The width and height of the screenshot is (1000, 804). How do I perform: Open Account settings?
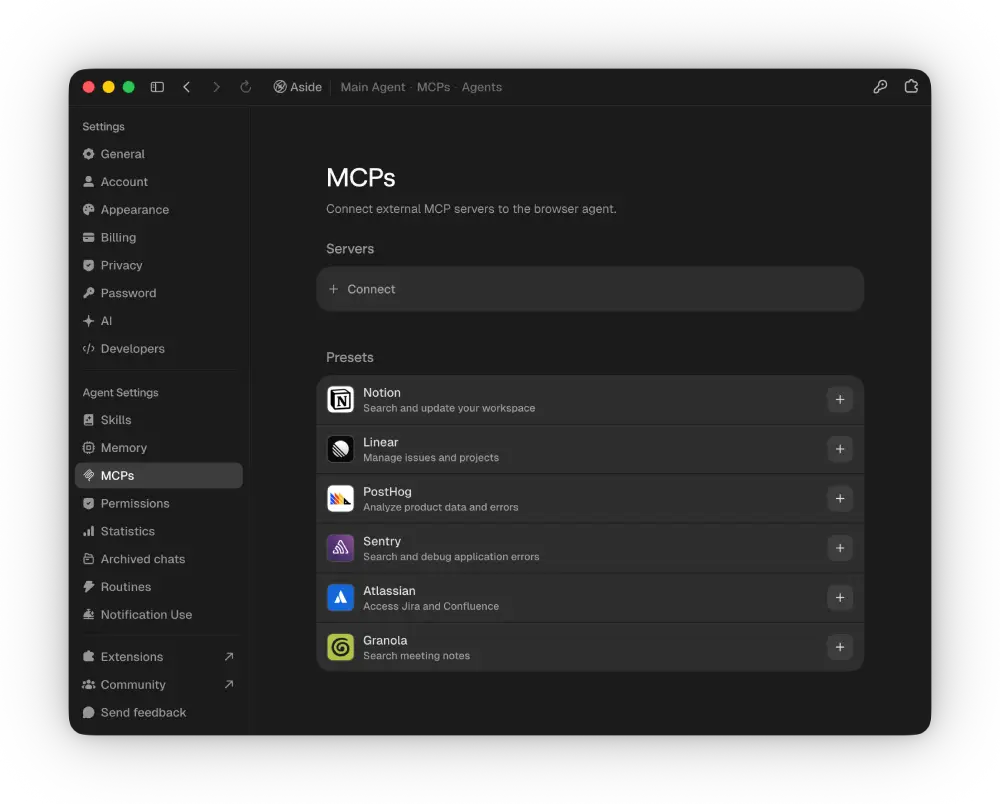pyautogui.click(x=158, y=182)
